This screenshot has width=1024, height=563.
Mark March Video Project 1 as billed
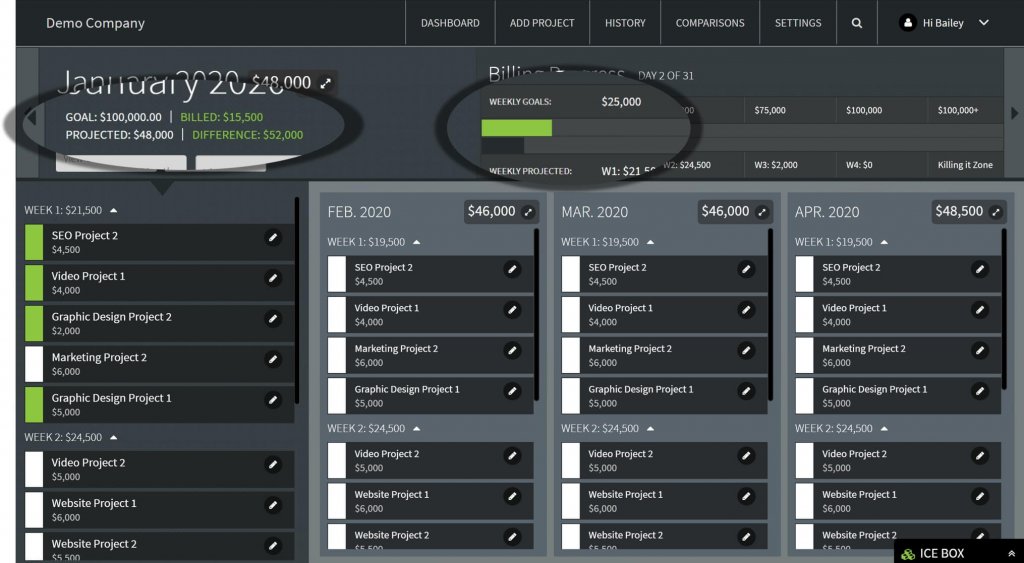coord(571,314)
